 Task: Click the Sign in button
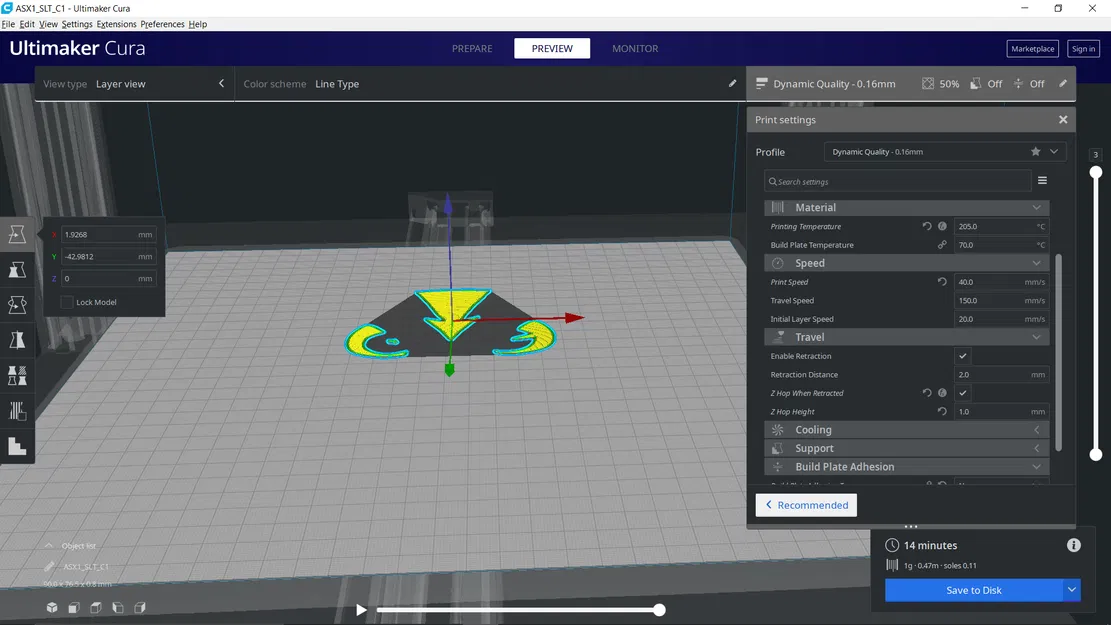[x=1083, y=48]
